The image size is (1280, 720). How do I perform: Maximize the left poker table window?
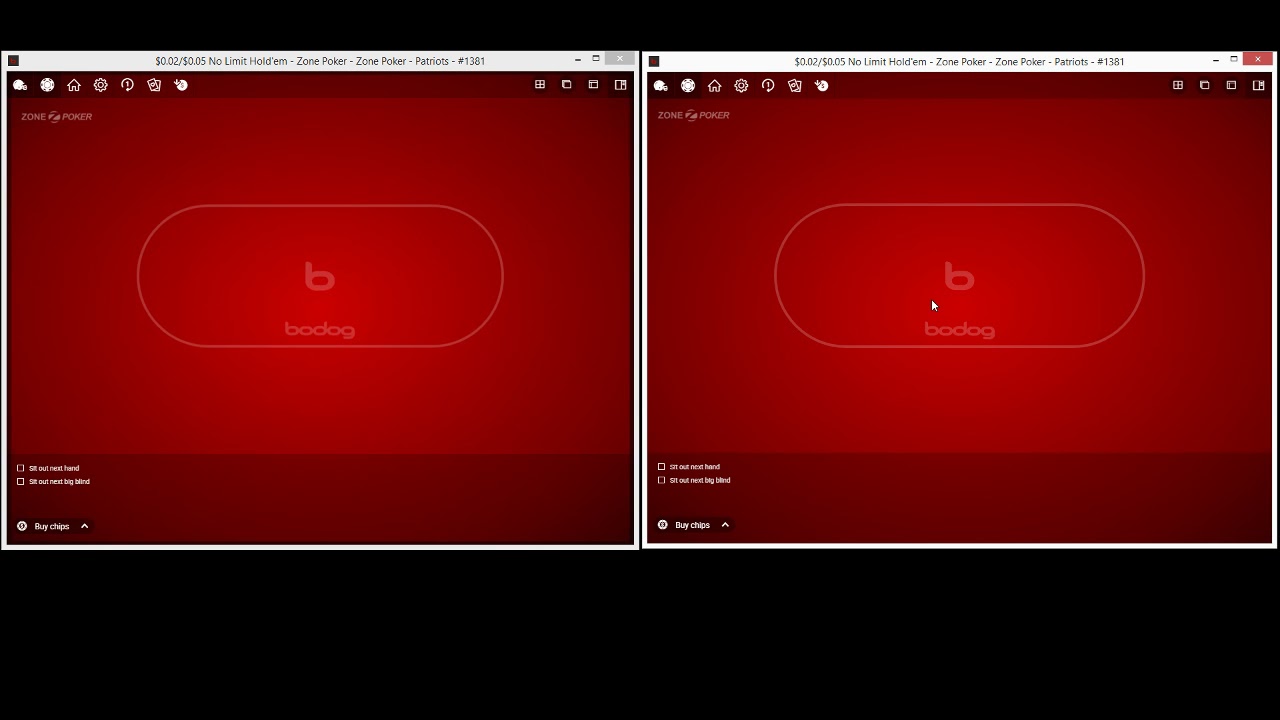pos(596,59)
